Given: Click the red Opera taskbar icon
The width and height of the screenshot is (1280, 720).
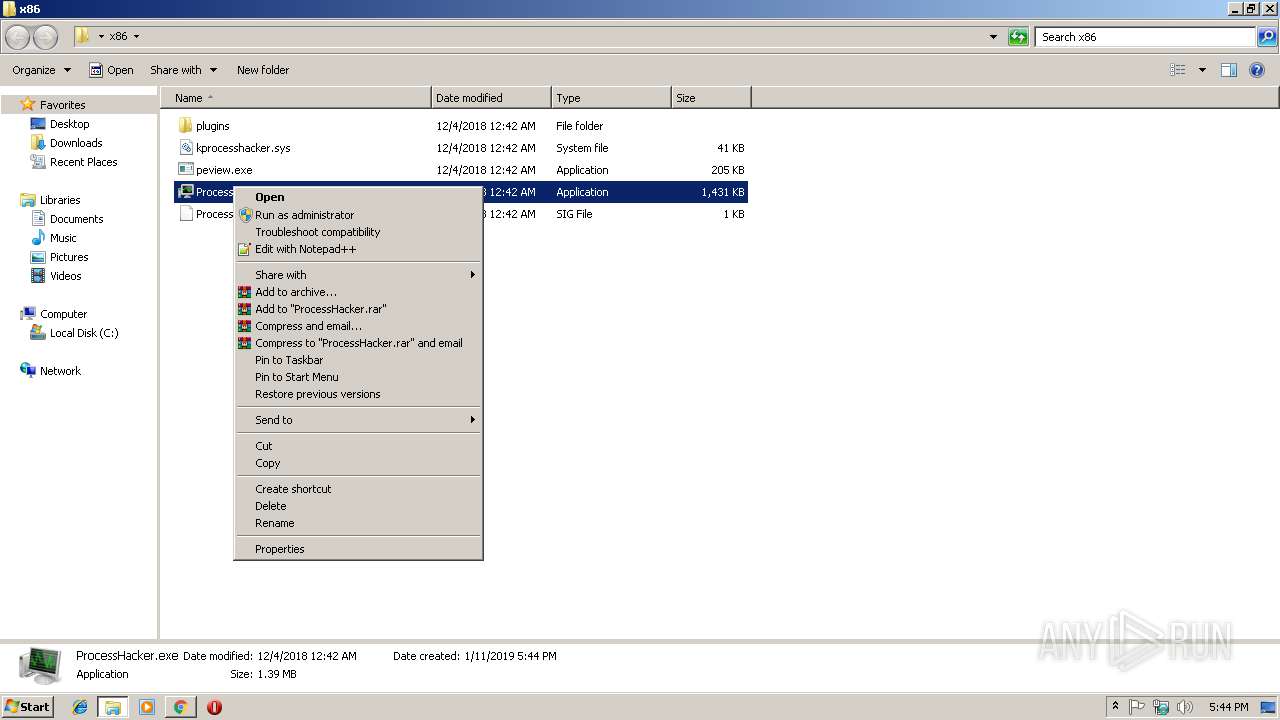Looking at the screenshot, I should click(x=214, y=707).
